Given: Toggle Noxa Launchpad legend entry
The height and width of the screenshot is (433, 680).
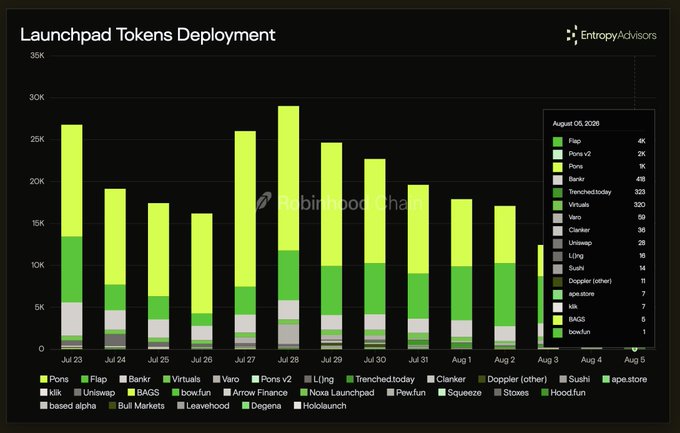Looking at the screenshot, I should 337,393.
